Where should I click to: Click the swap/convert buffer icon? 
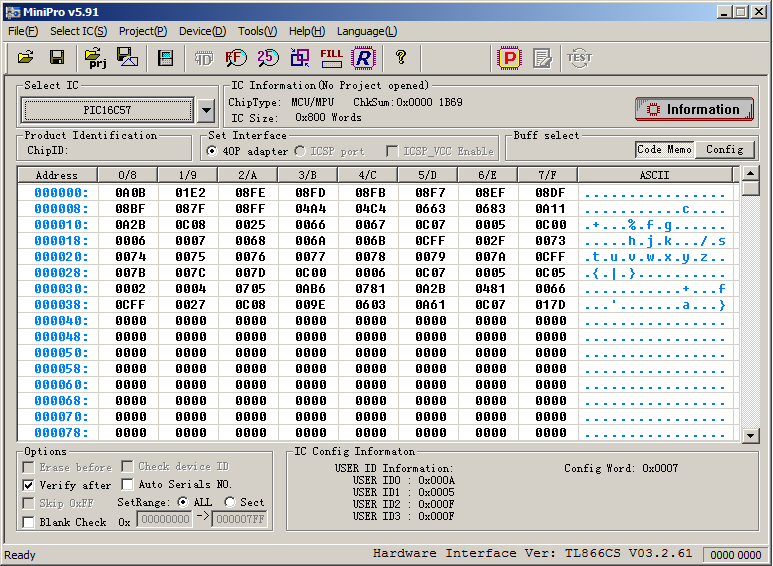coord(300,58)
